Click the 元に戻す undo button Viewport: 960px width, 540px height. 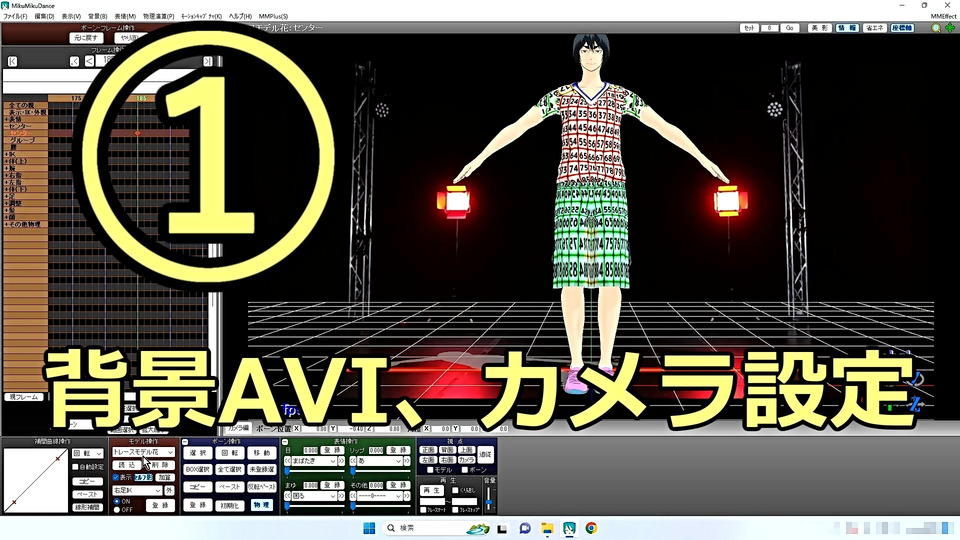click(x=86, y=38)
